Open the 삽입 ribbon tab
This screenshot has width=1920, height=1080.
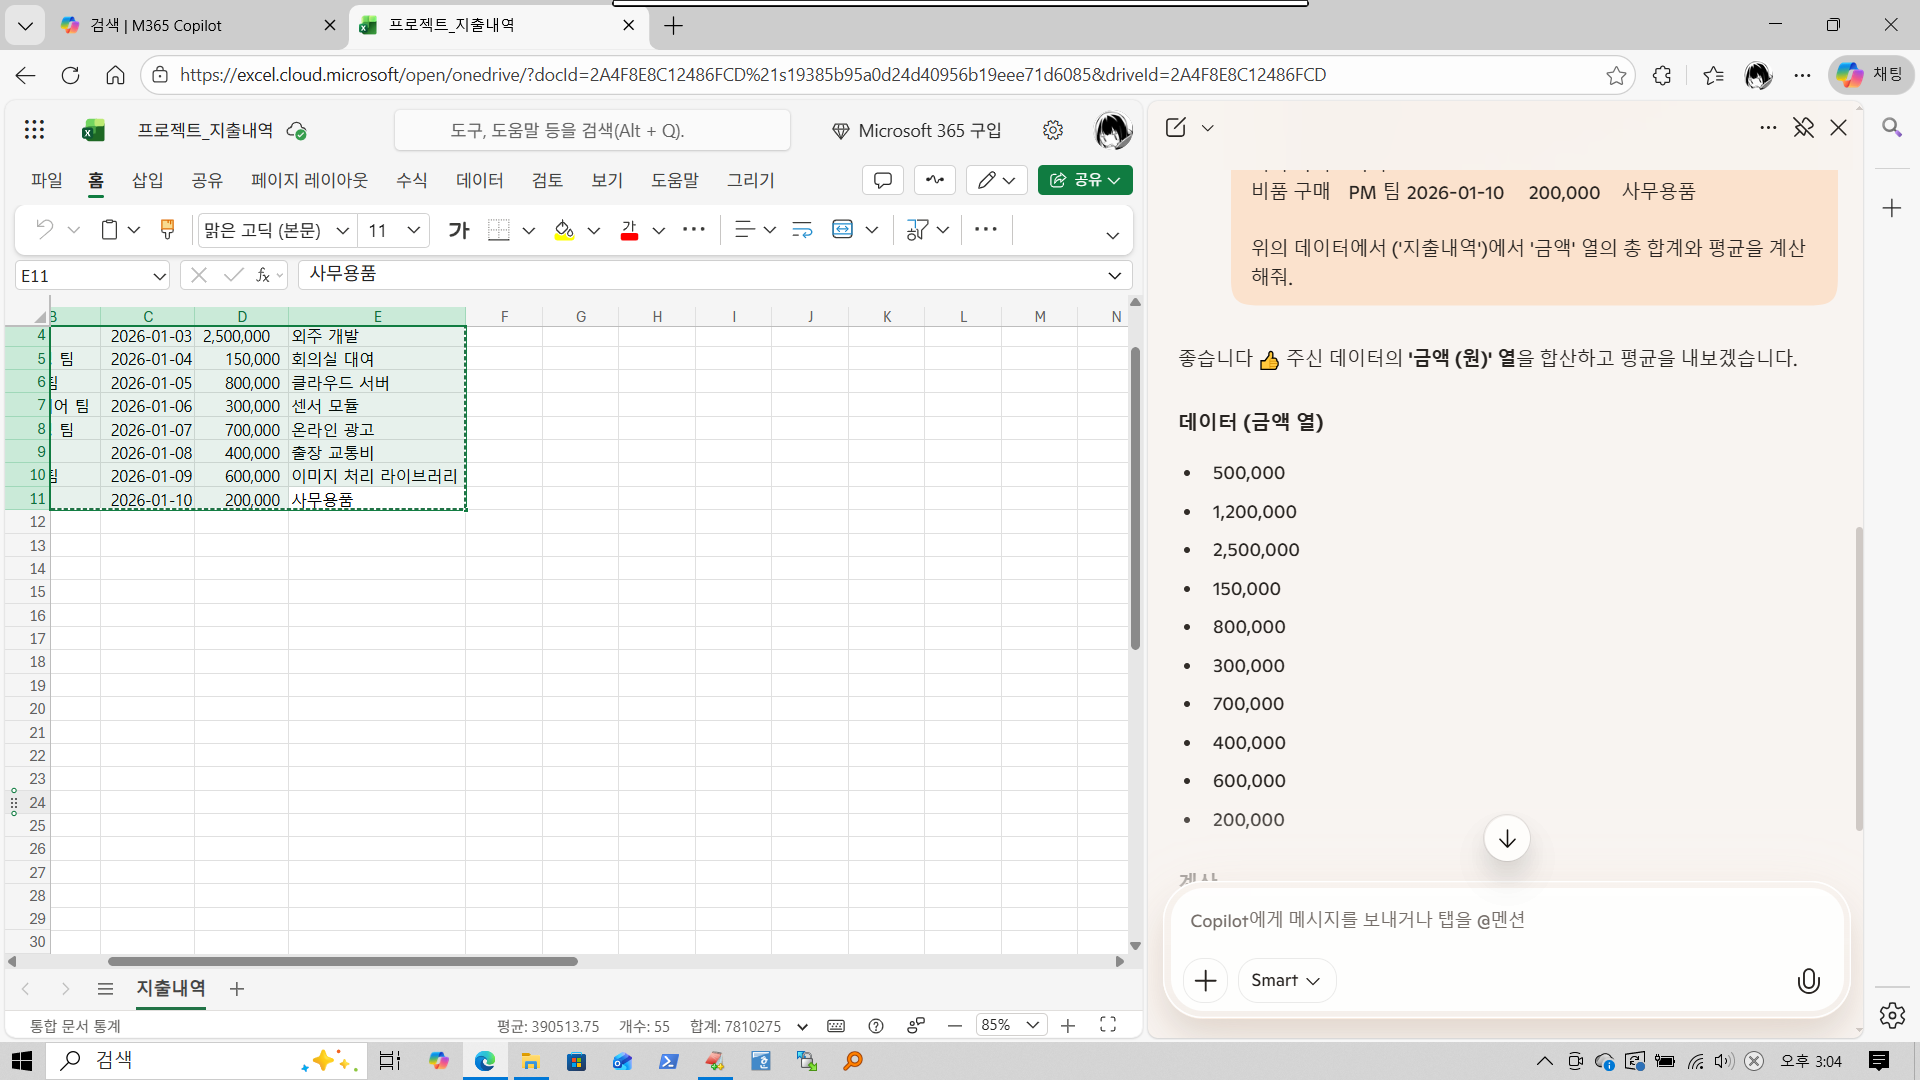[147, 180]
